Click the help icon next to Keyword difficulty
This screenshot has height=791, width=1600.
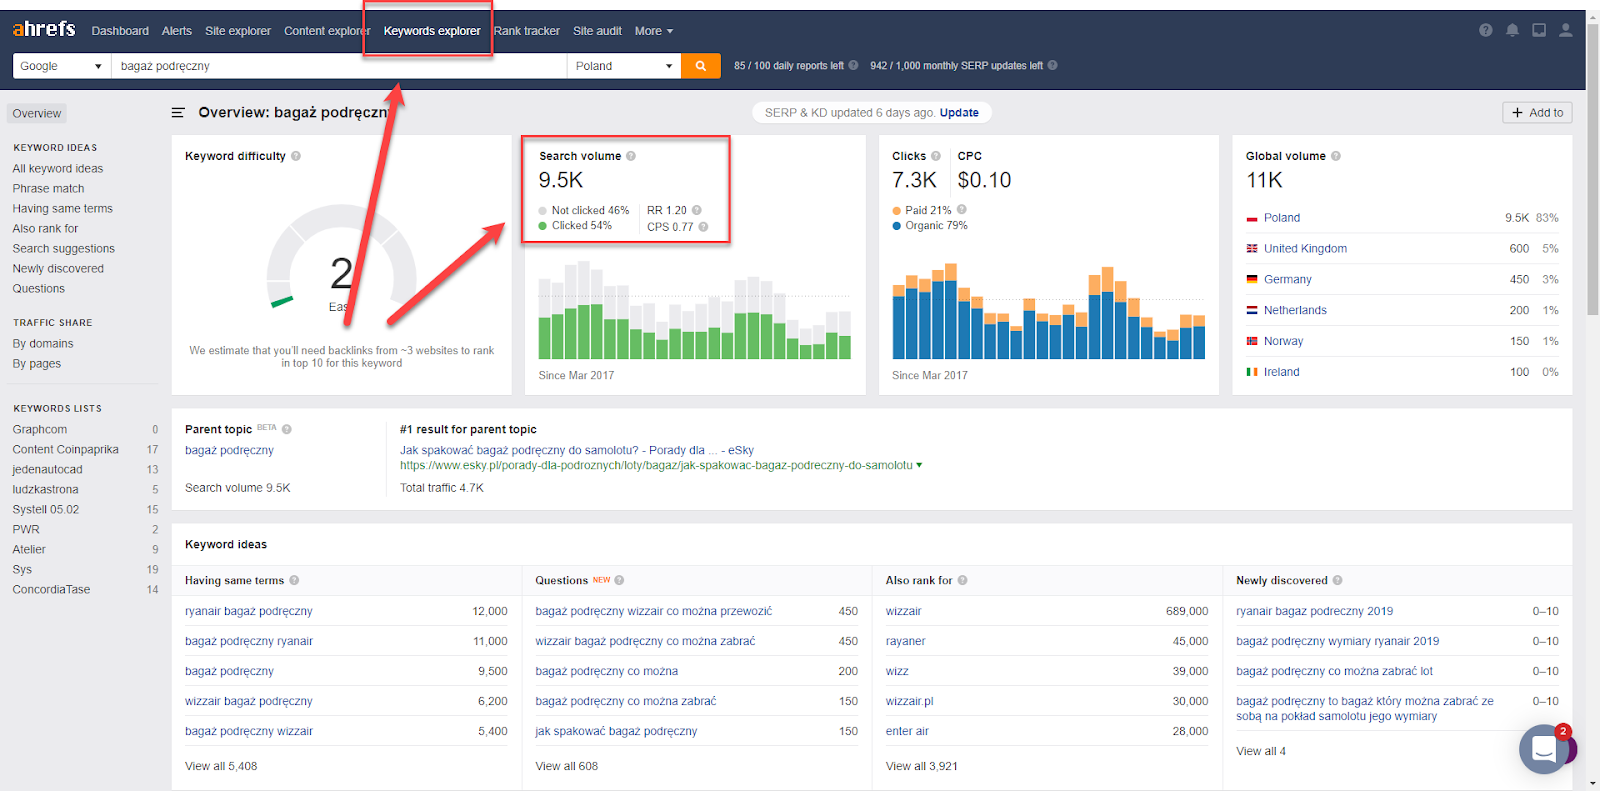(x=296, y=156)
